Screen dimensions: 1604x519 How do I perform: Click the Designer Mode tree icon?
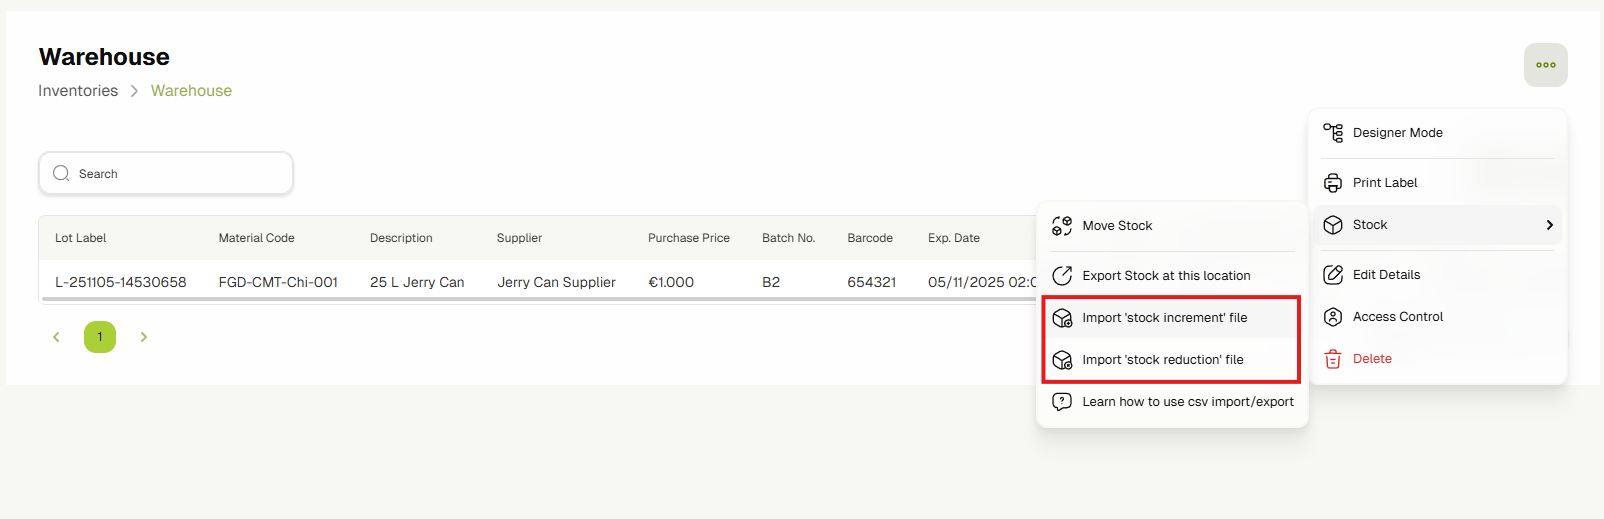(1333, 133)
